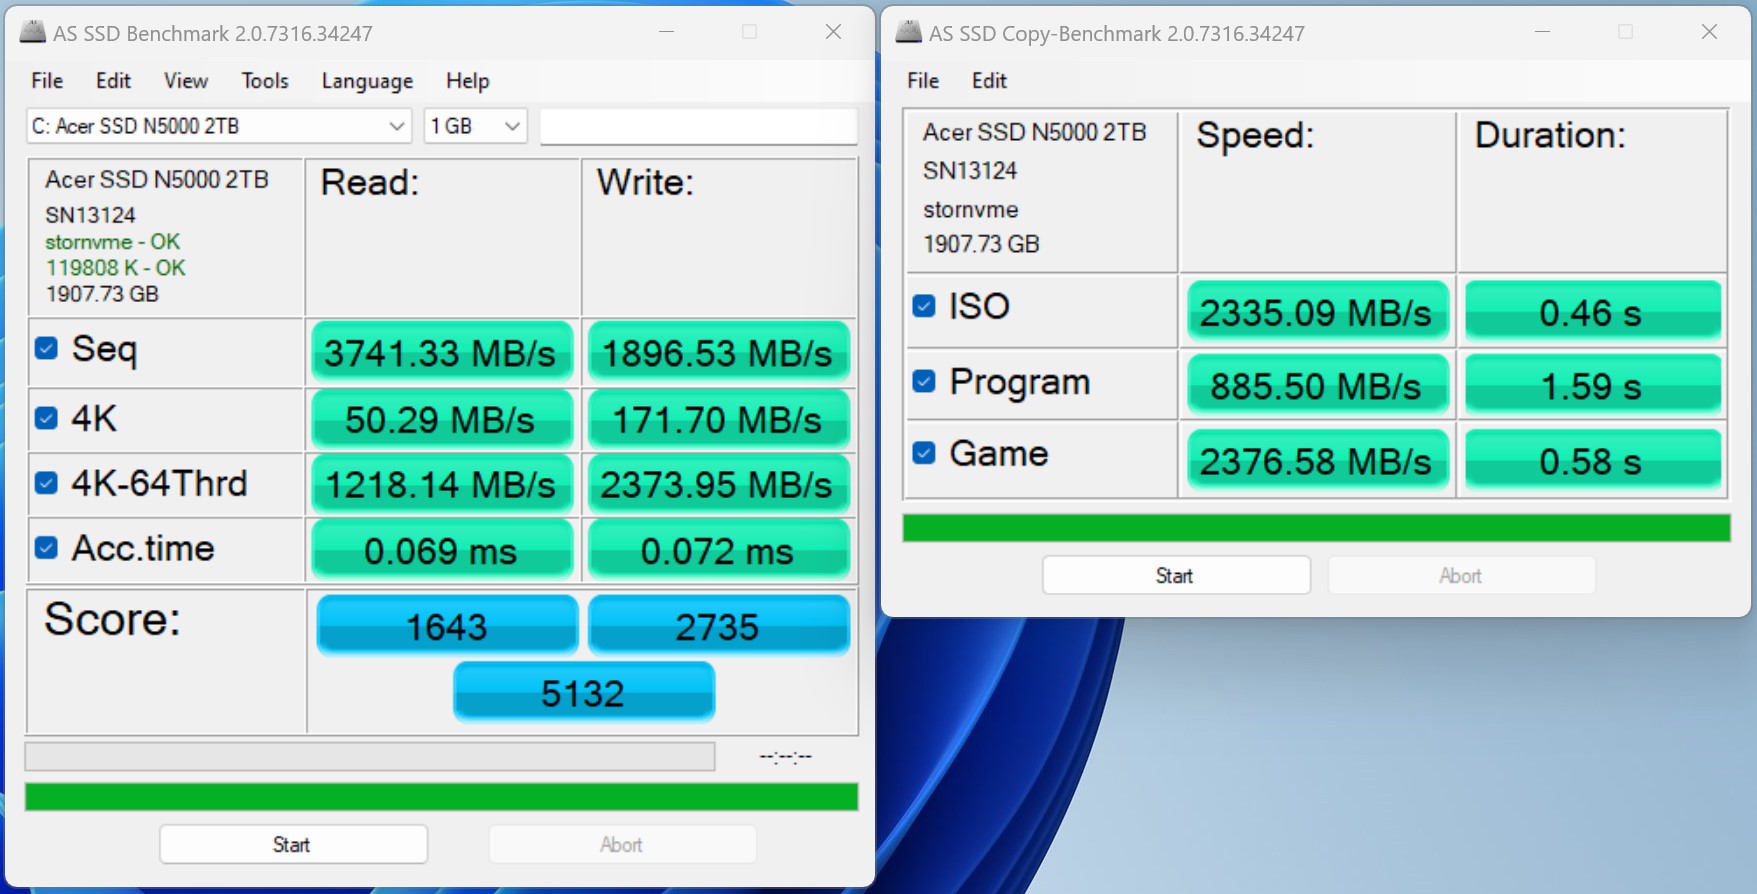Click Abort in the Copy-Benchmark window
Screen dimensions: 1757x894
point(1461,576)
